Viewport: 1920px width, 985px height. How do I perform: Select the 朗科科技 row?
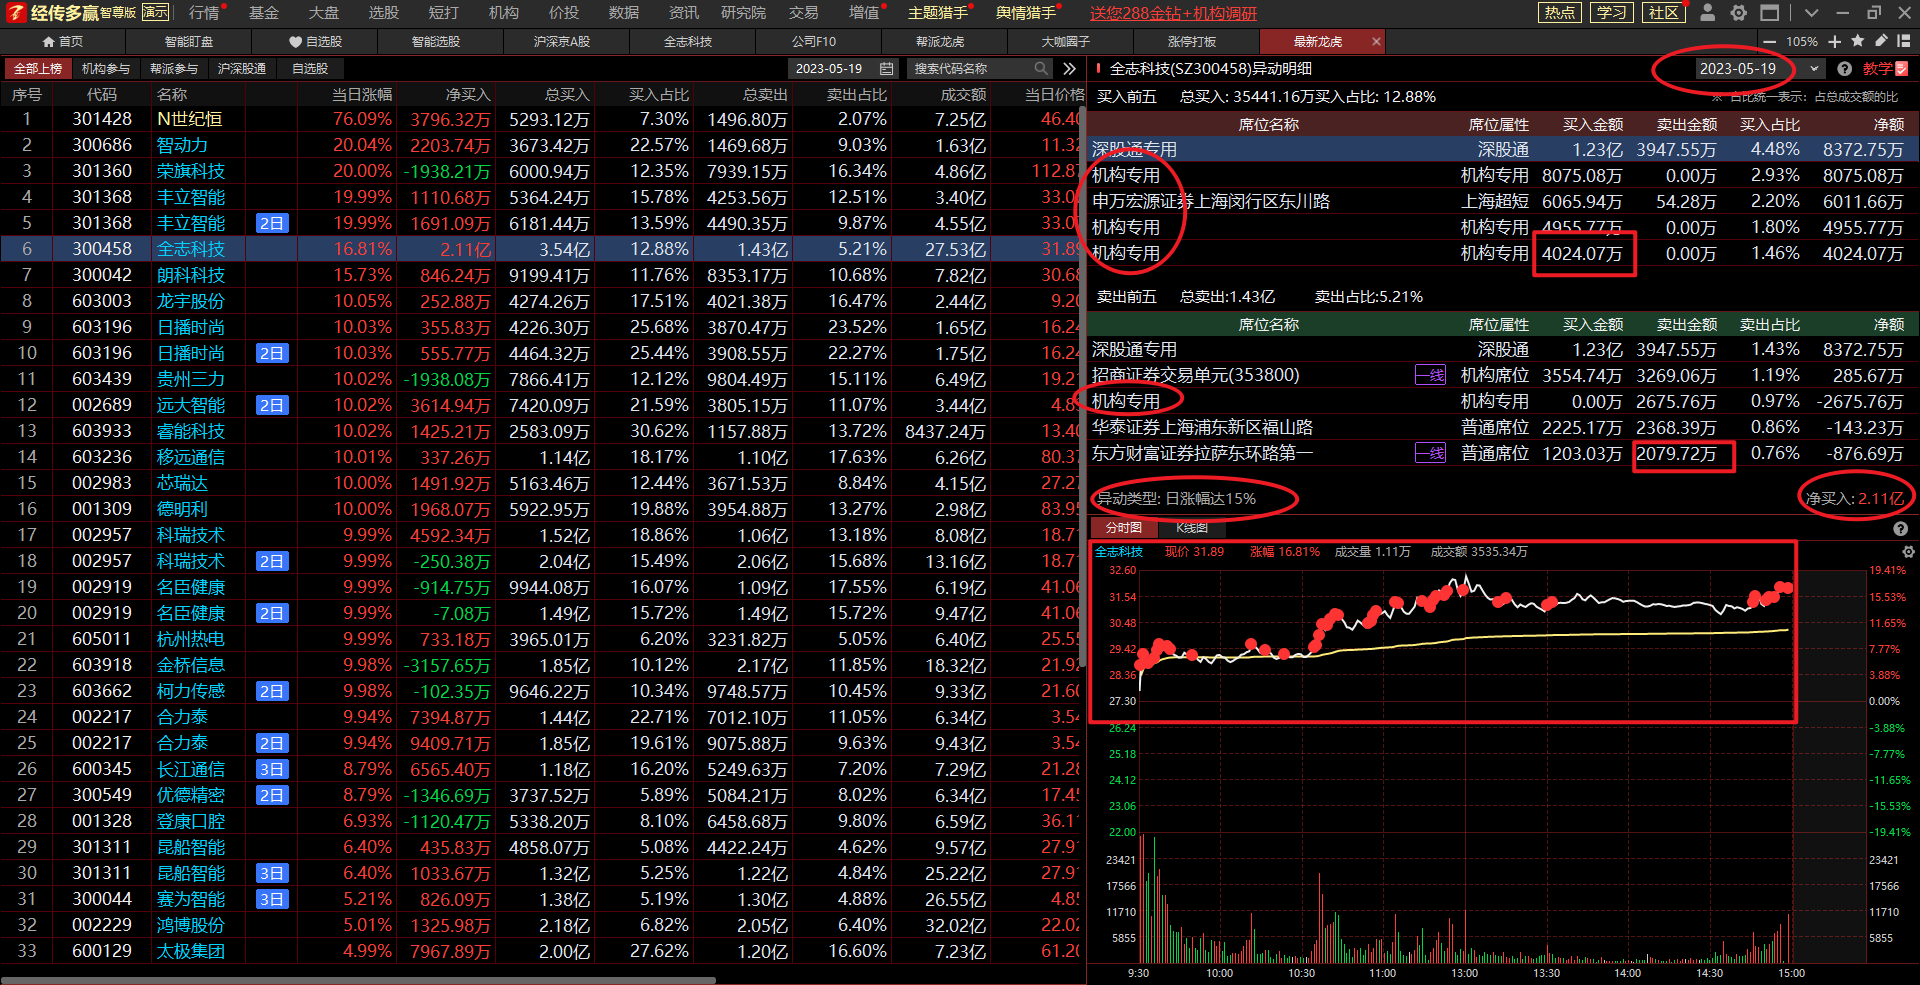542,275
